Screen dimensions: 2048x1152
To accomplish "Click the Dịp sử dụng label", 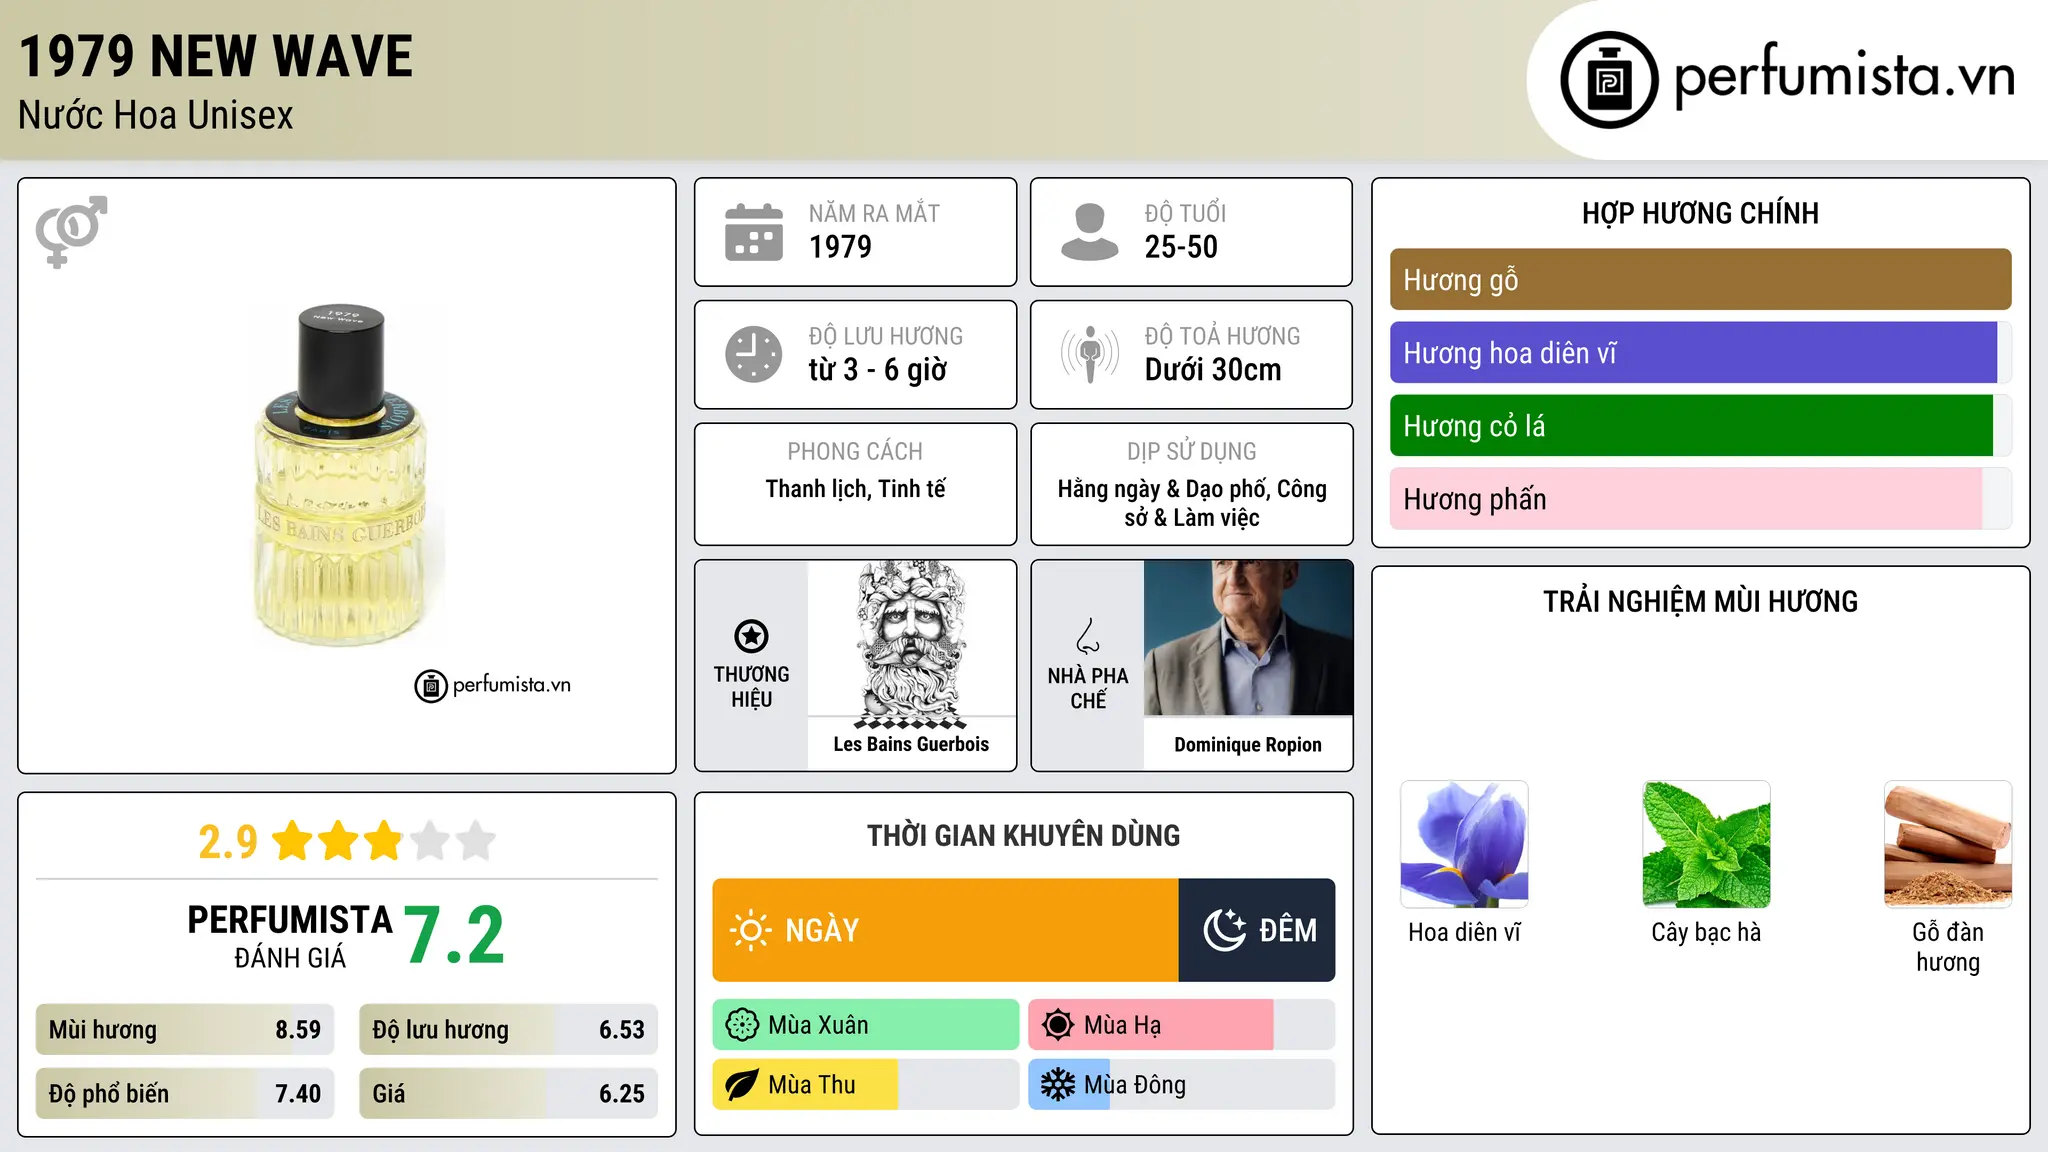I will 1192,452.
